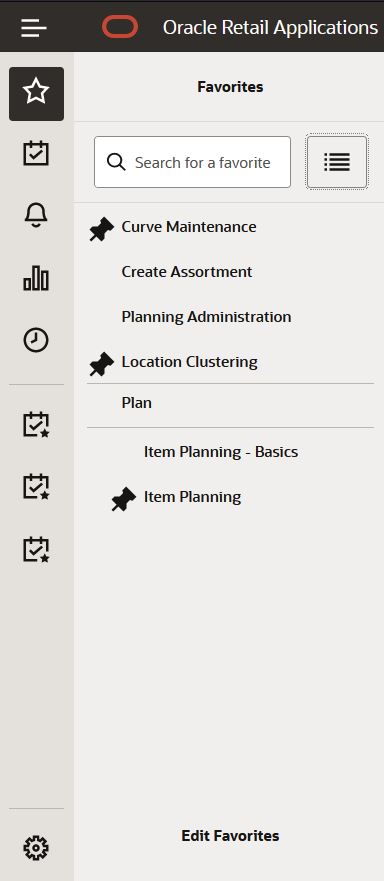
Task: Open the Favorites star icon
Action: 37,94
